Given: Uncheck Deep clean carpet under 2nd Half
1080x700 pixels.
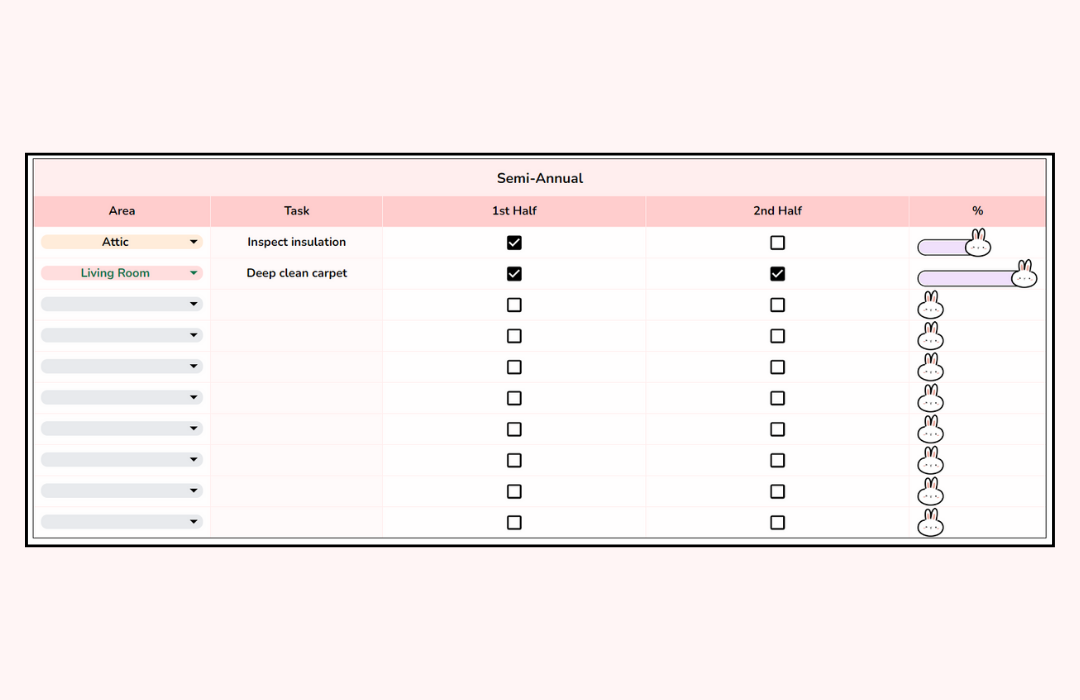Looking at the screenshot, I should point(777,273).
